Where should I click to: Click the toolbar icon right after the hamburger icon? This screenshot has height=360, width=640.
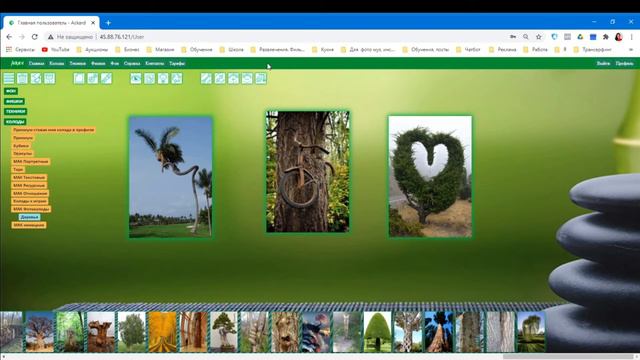(22, 78)
